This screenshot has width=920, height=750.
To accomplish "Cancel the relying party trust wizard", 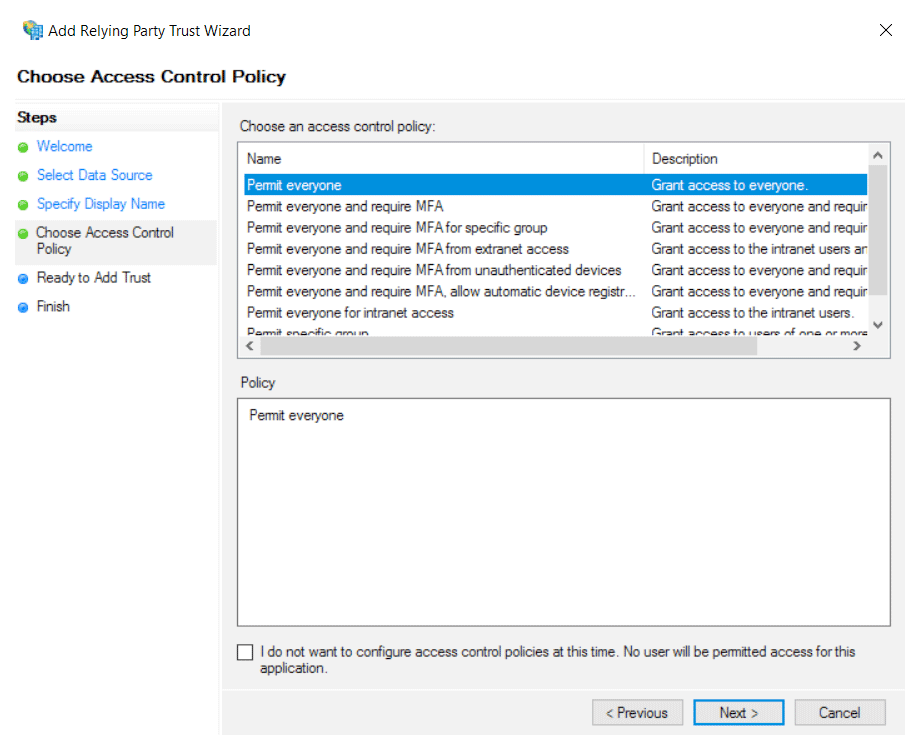I will pos(839,713).
